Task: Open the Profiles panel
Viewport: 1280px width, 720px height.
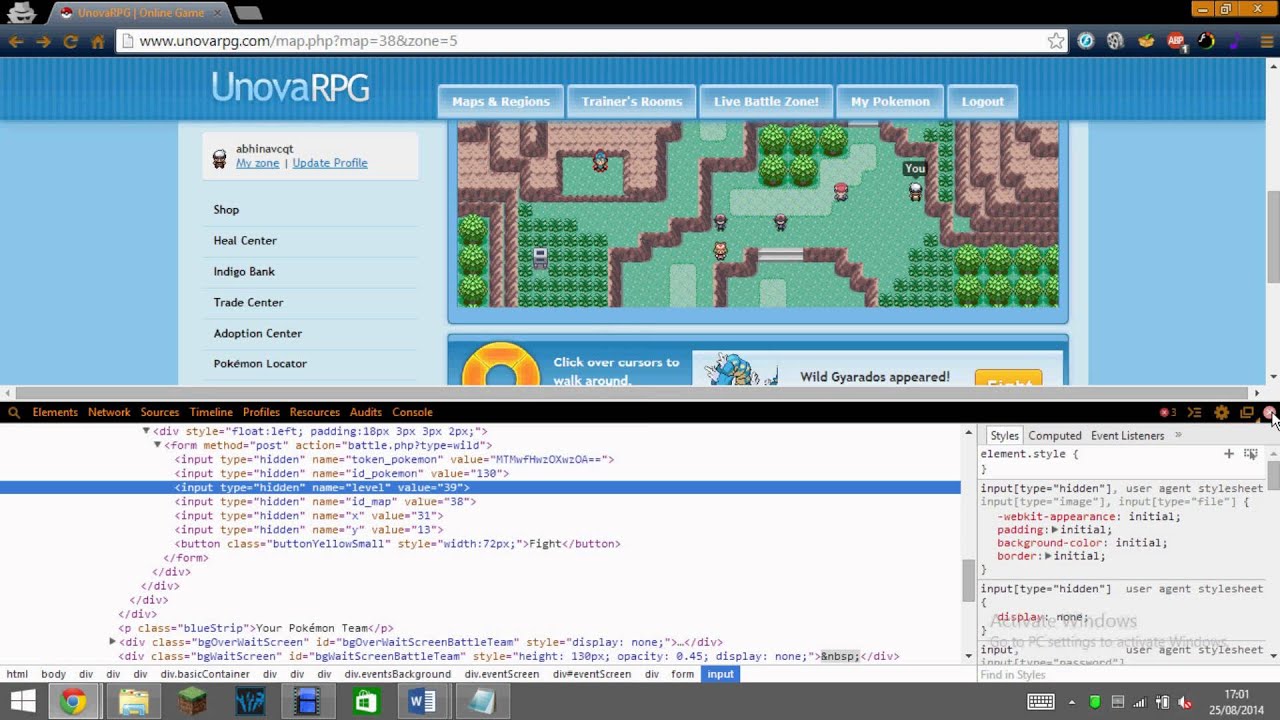Action: coord(261,412)
